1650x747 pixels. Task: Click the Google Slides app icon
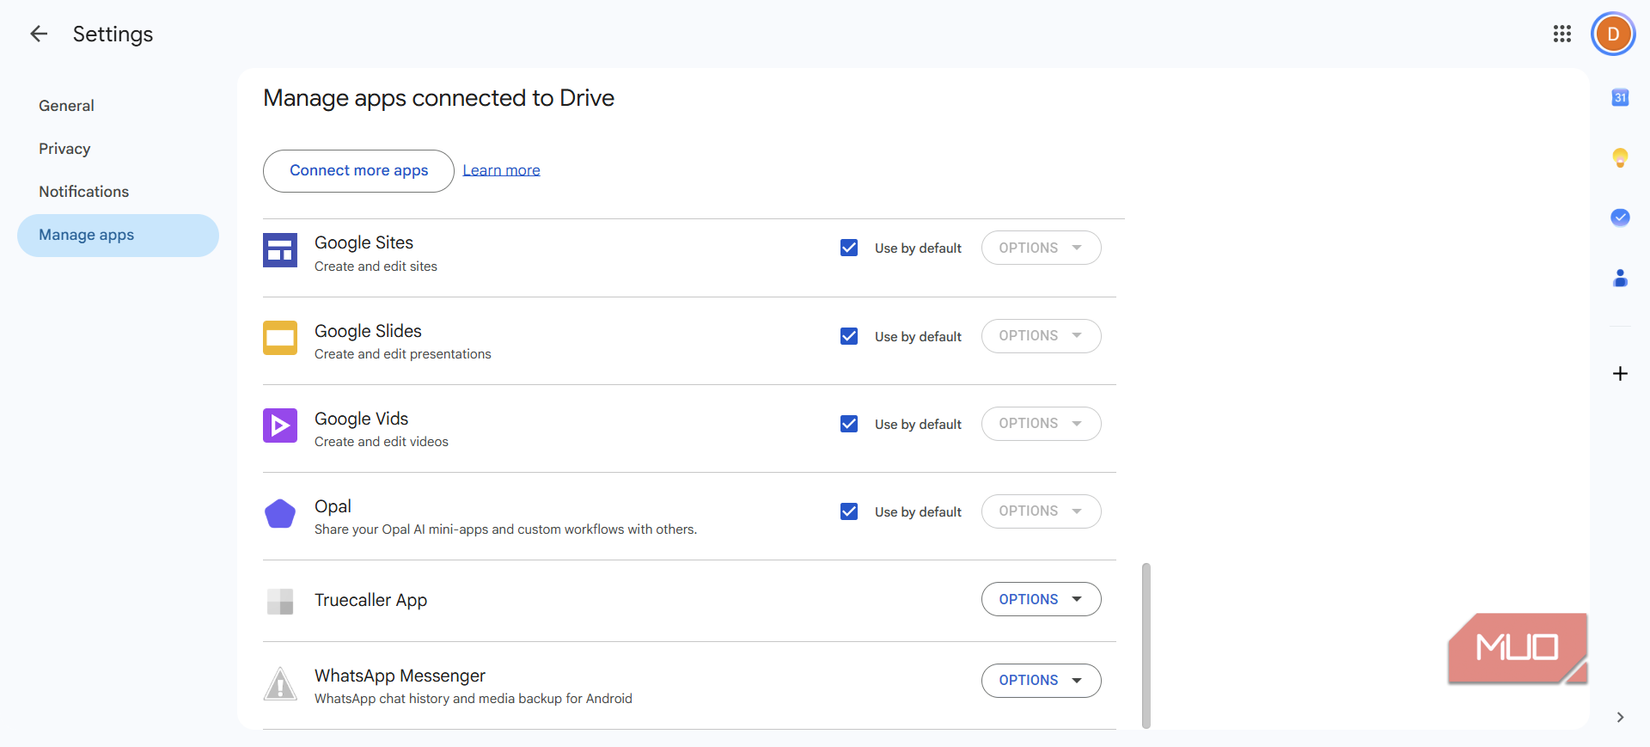(280, 338)
